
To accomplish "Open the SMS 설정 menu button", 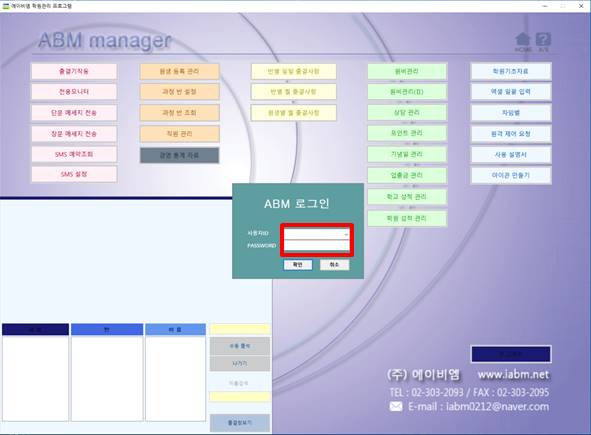I will (74, 174).
